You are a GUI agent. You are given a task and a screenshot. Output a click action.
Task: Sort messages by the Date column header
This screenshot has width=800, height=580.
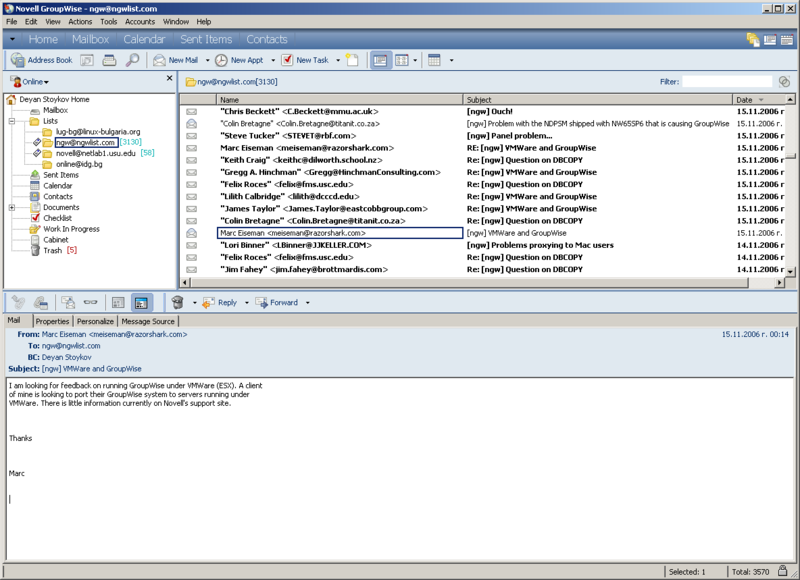(x=758, y=100)
